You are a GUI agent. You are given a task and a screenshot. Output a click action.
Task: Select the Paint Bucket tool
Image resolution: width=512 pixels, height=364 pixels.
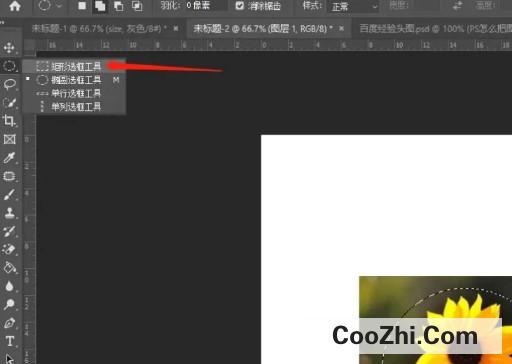(x=9, y=268)
